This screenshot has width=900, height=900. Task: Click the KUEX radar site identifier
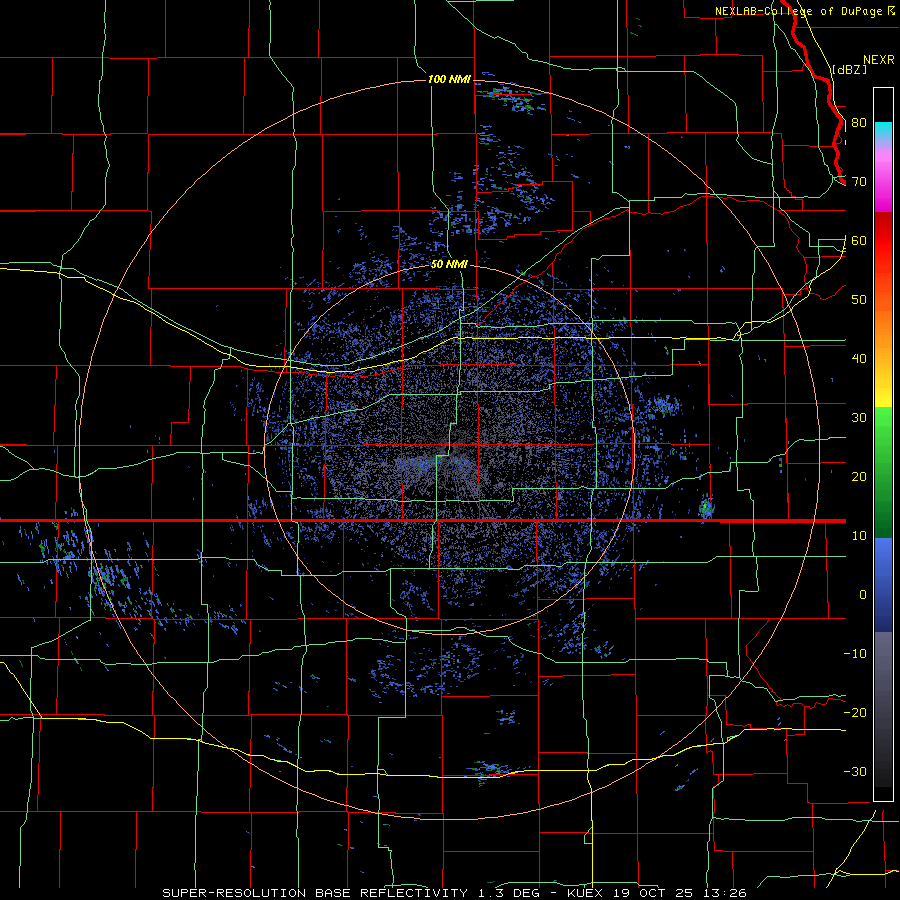pyautogui.click(x=585, y=893)
